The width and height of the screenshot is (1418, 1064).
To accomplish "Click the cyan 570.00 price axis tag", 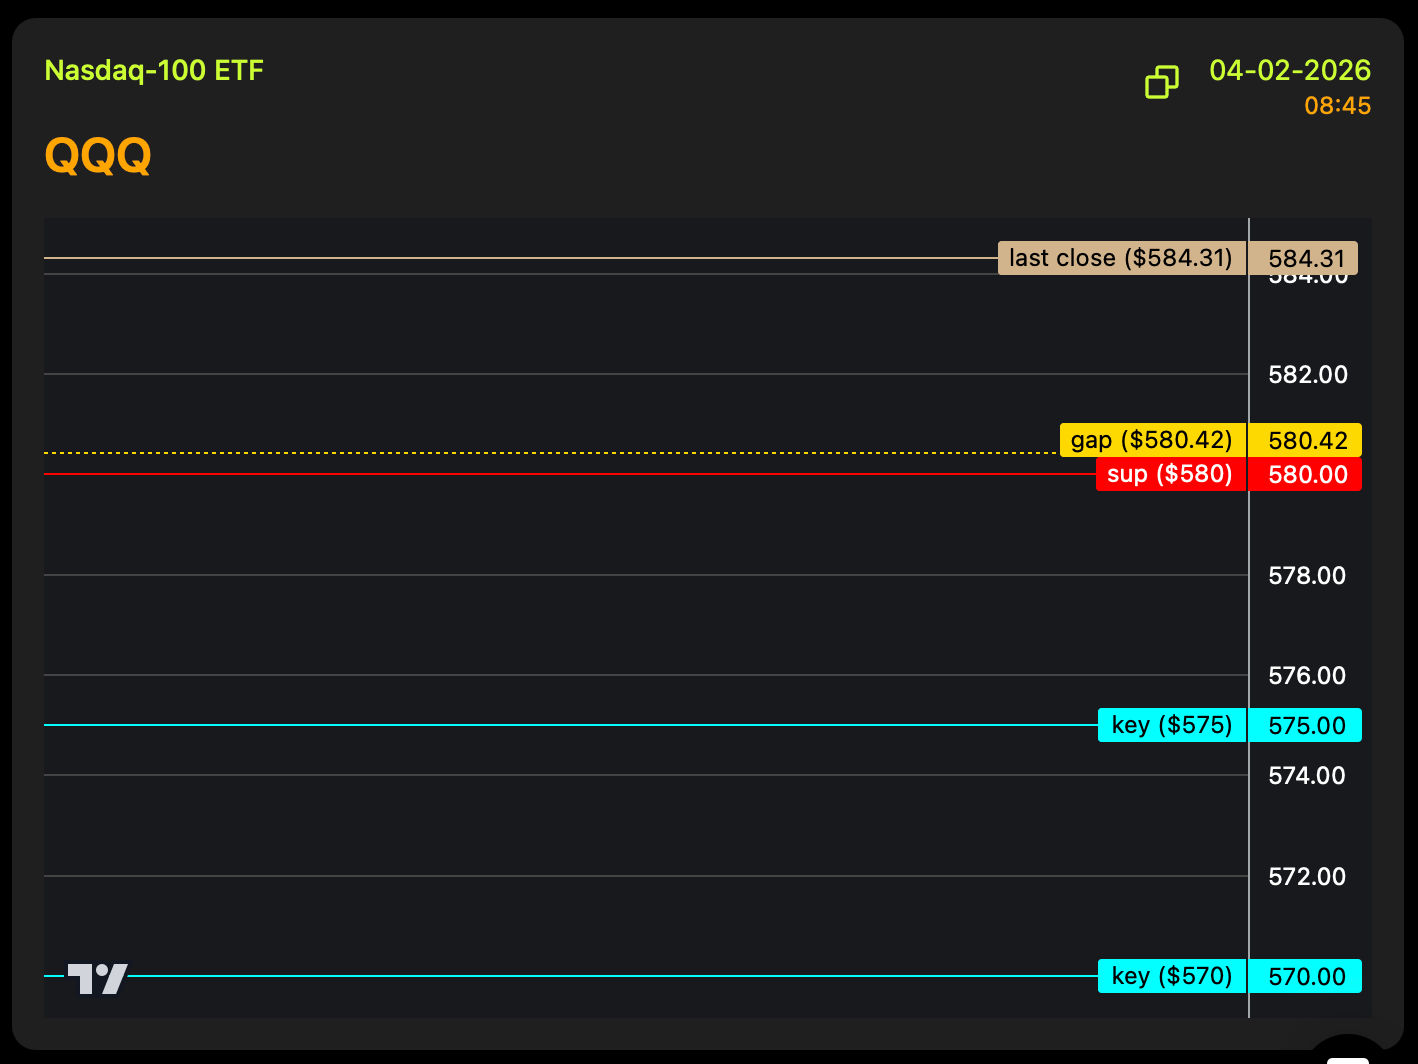I will tap(1306, 976).
